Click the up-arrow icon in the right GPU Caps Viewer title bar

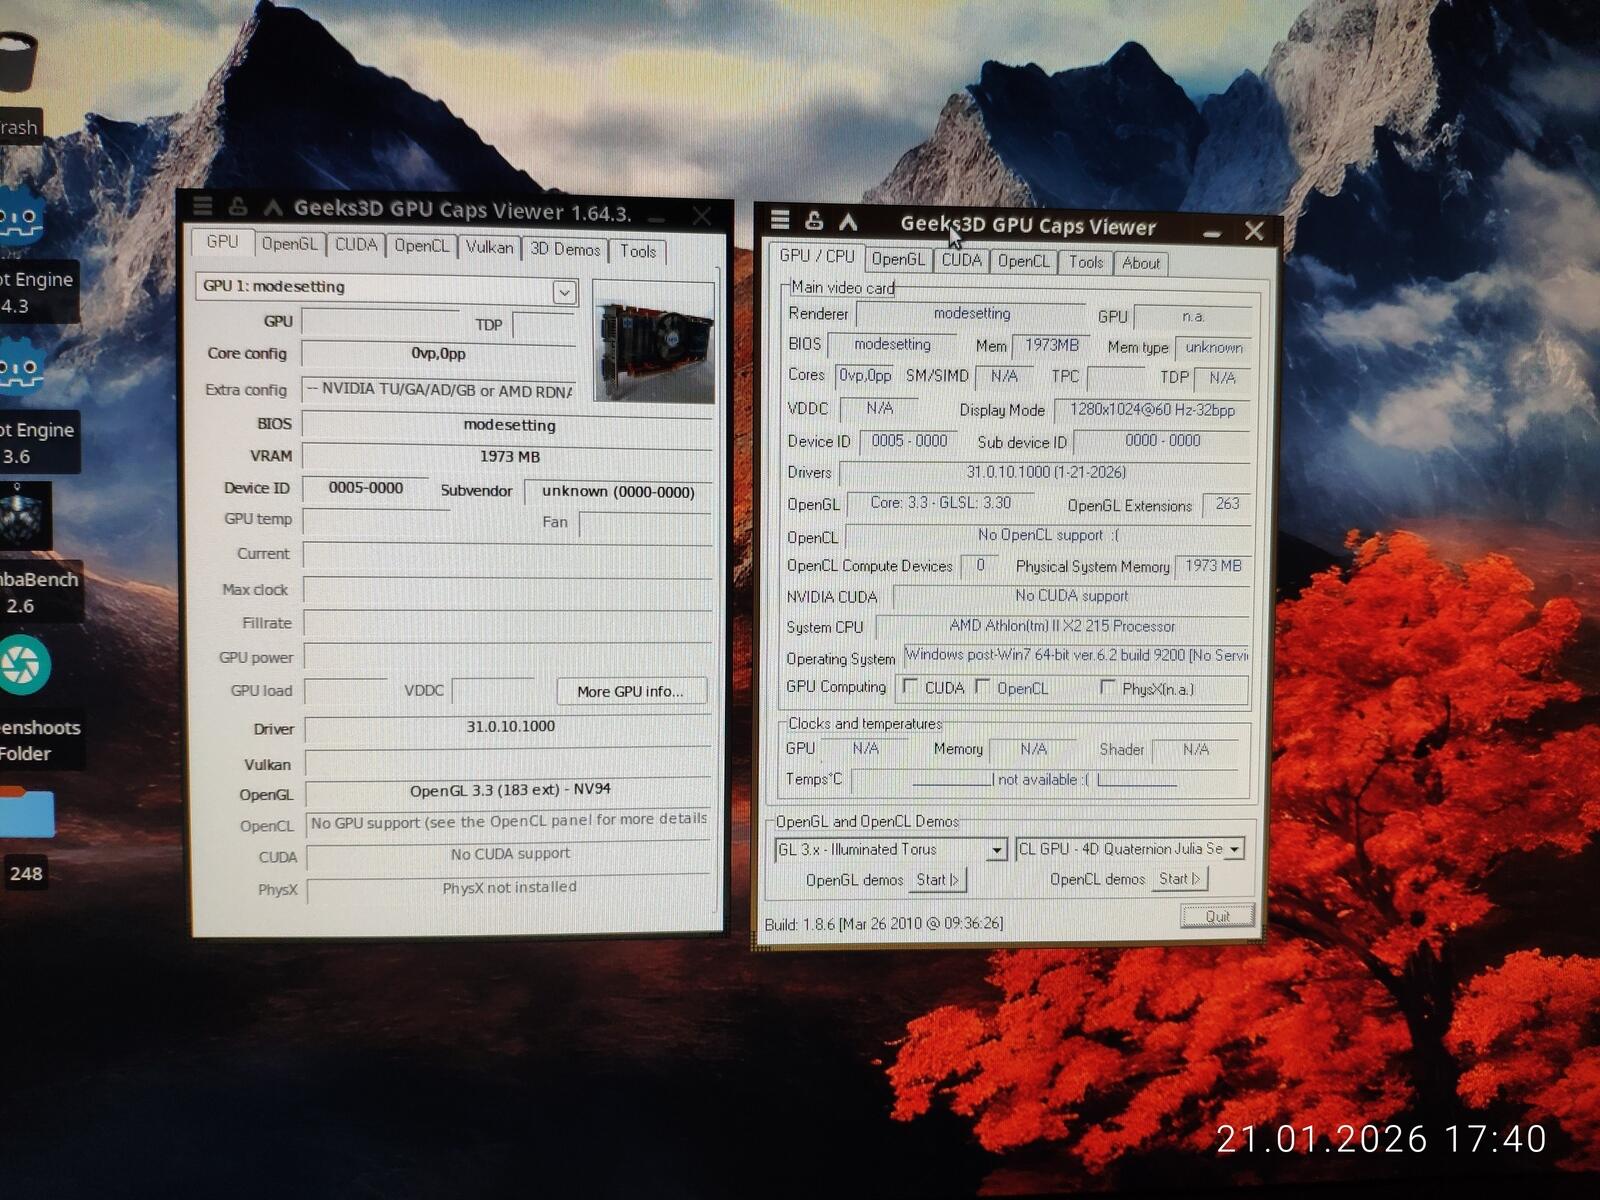(848, 221)
